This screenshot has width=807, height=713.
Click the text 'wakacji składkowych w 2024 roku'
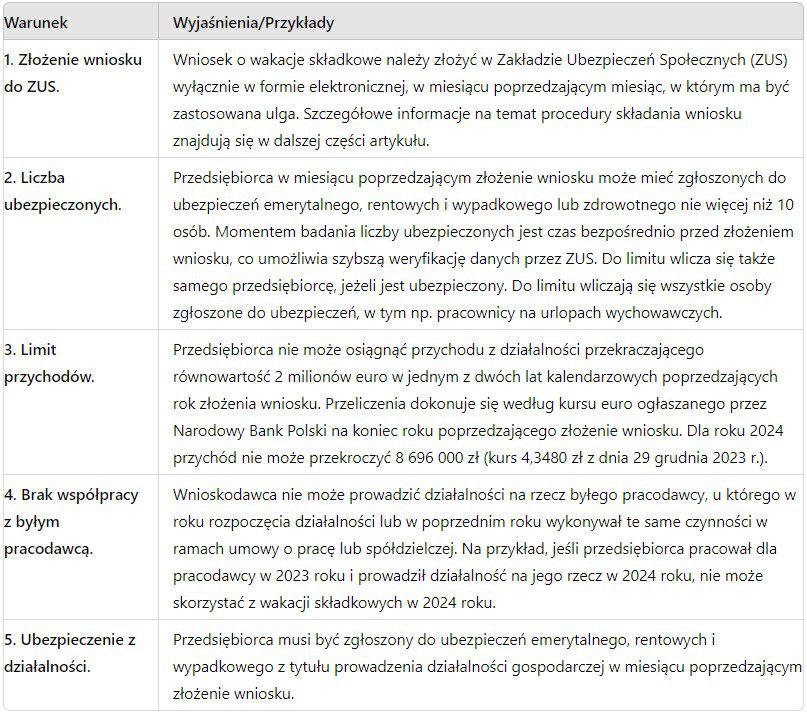pyautogui.click(x=375, y=603)
